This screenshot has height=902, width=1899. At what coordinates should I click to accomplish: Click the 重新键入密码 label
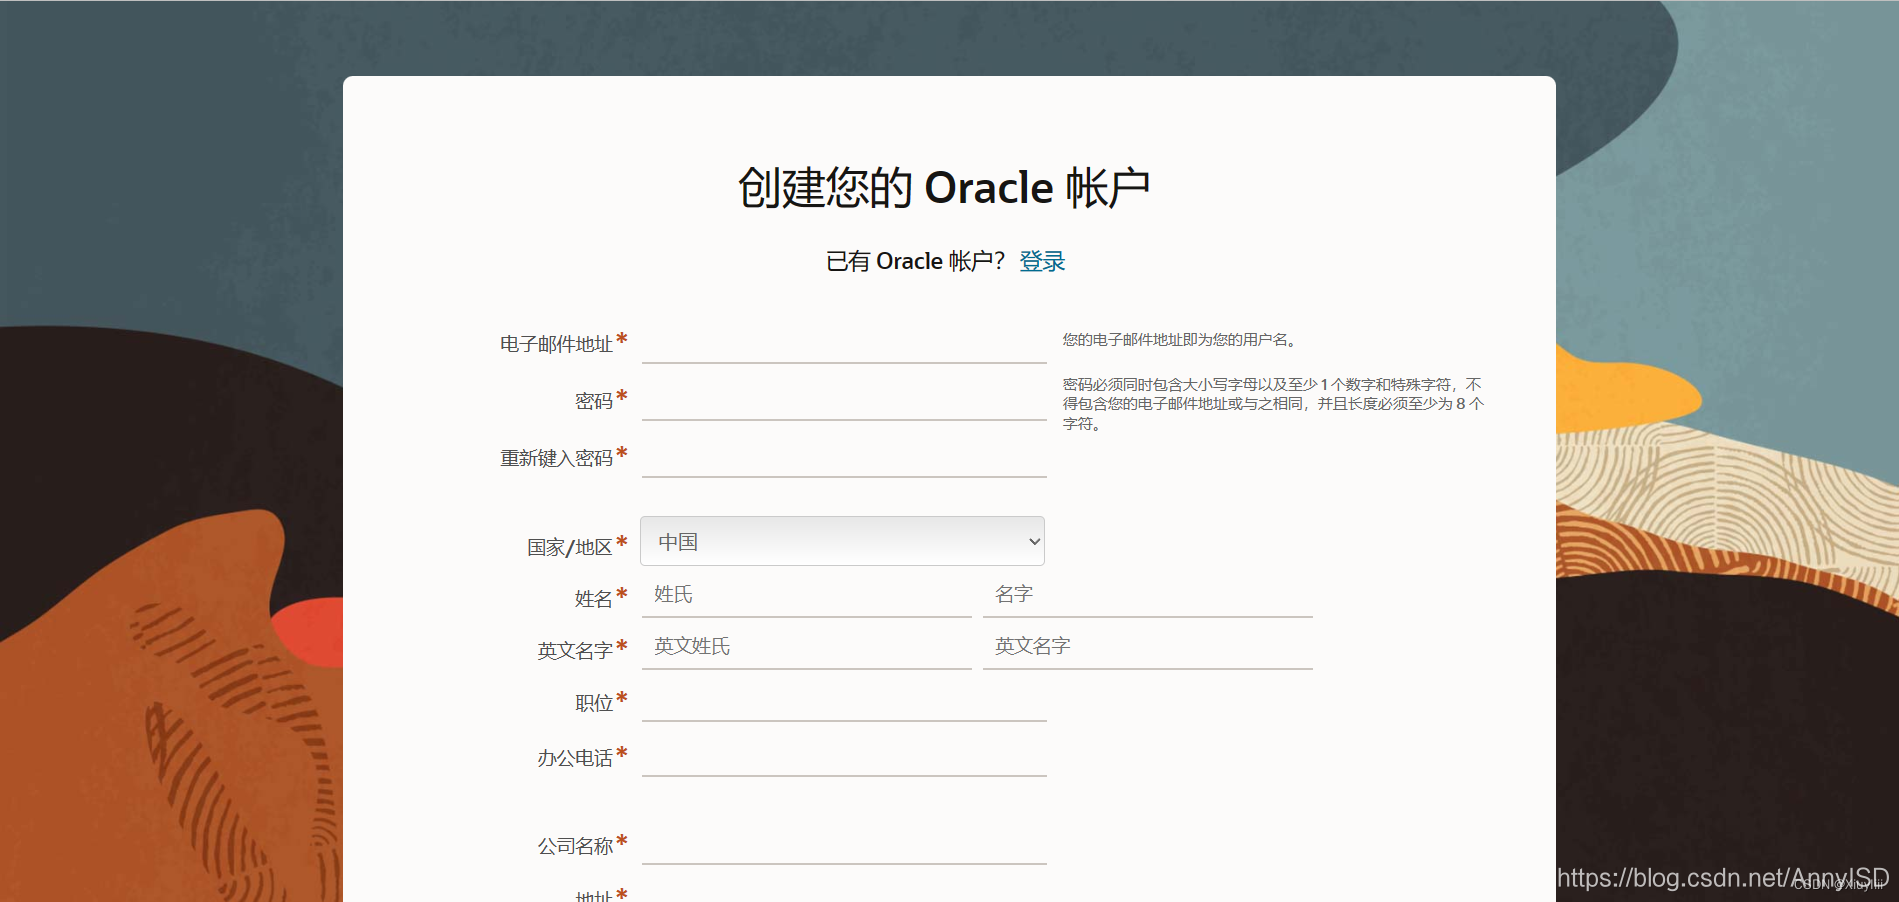[x=556, y=458]
